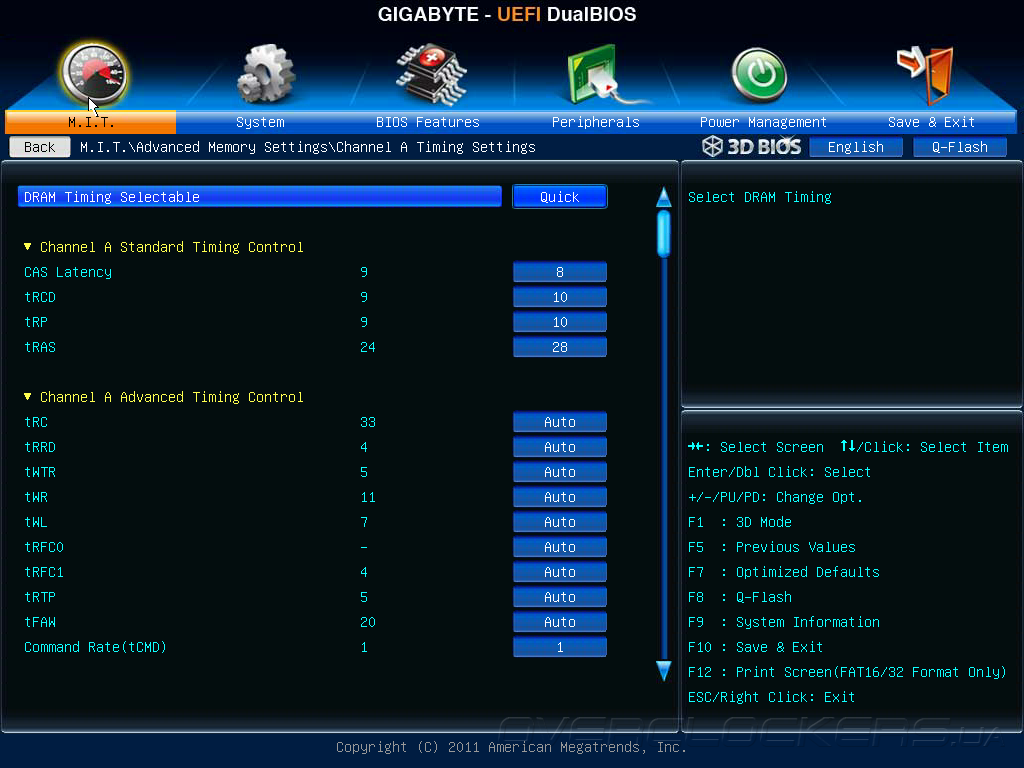This screenshot has height=768, width=1024.
Task: Click the M.I.T. speedometer gauge icon
Action: tap(94, 74)
